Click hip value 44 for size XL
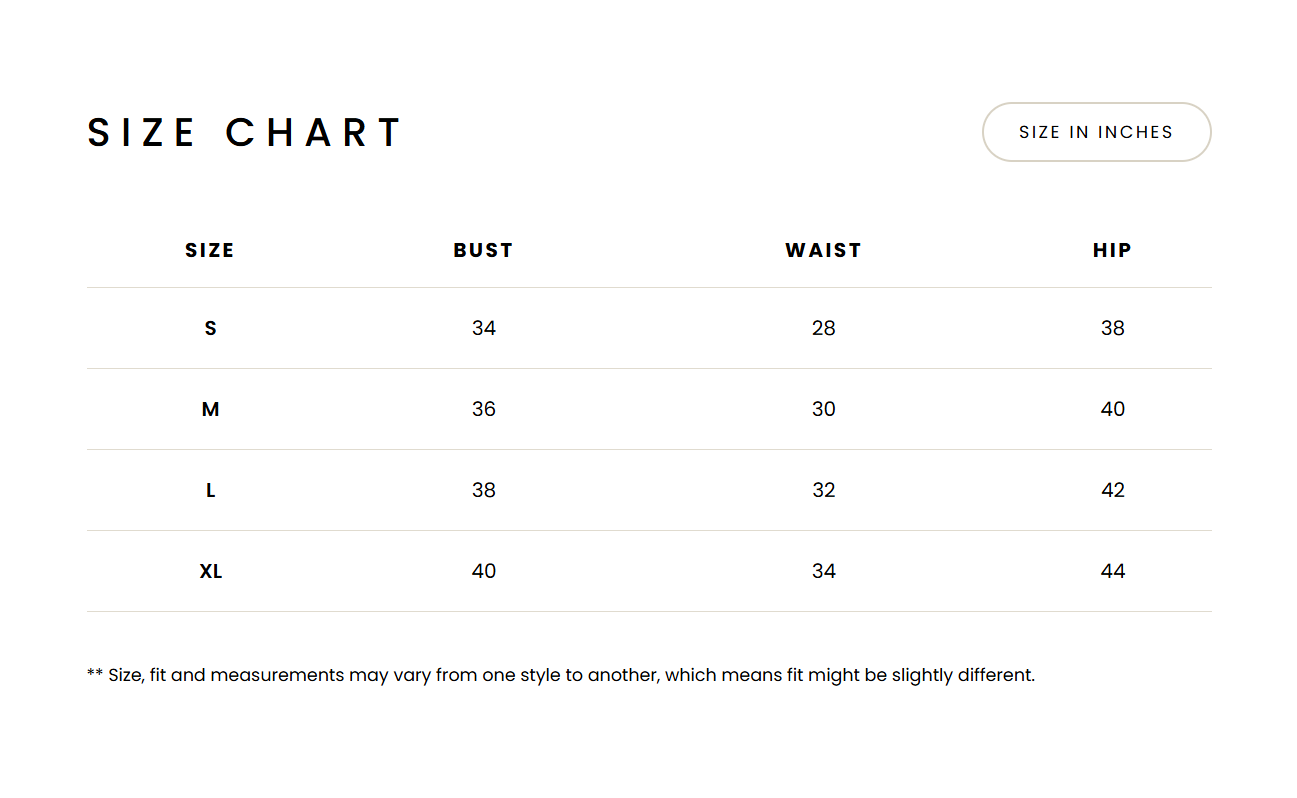1297x798 pixels. coord(1112,571)
